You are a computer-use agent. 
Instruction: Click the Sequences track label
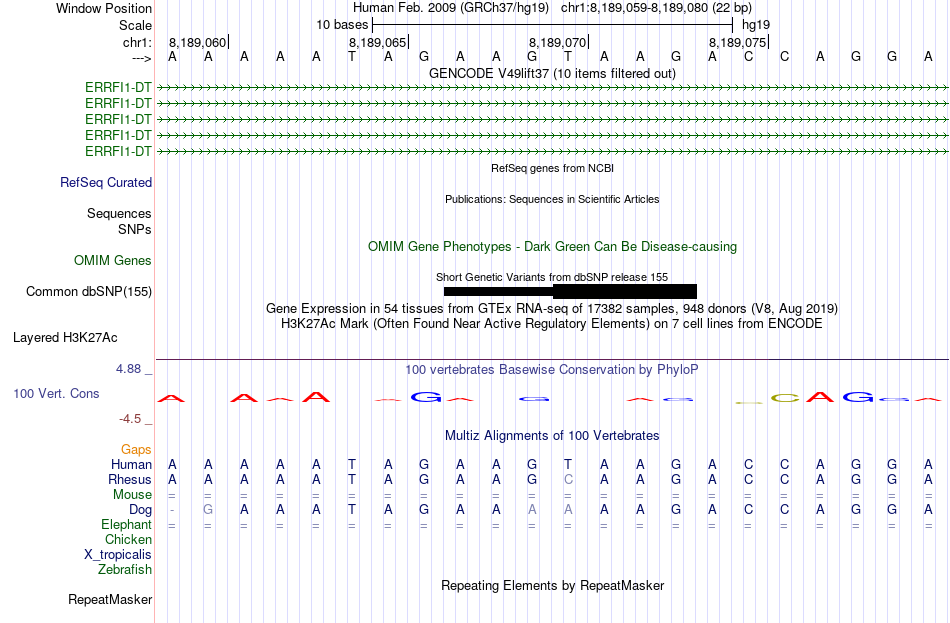click(x=119, y=213)
